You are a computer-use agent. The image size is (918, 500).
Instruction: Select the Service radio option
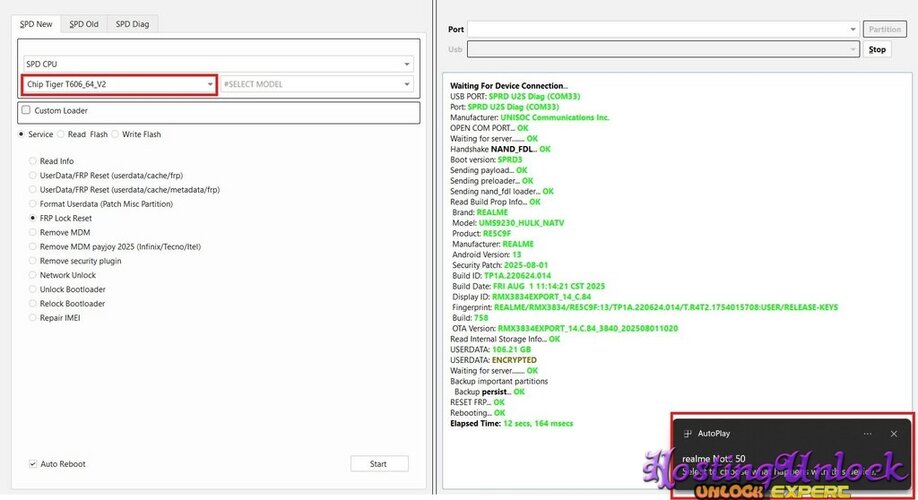click(21, 134)
